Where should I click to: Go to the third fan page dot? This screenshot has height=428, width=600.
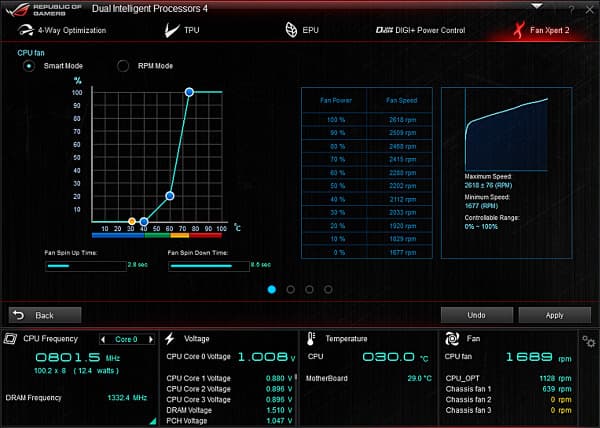click(x=309, y=290)
